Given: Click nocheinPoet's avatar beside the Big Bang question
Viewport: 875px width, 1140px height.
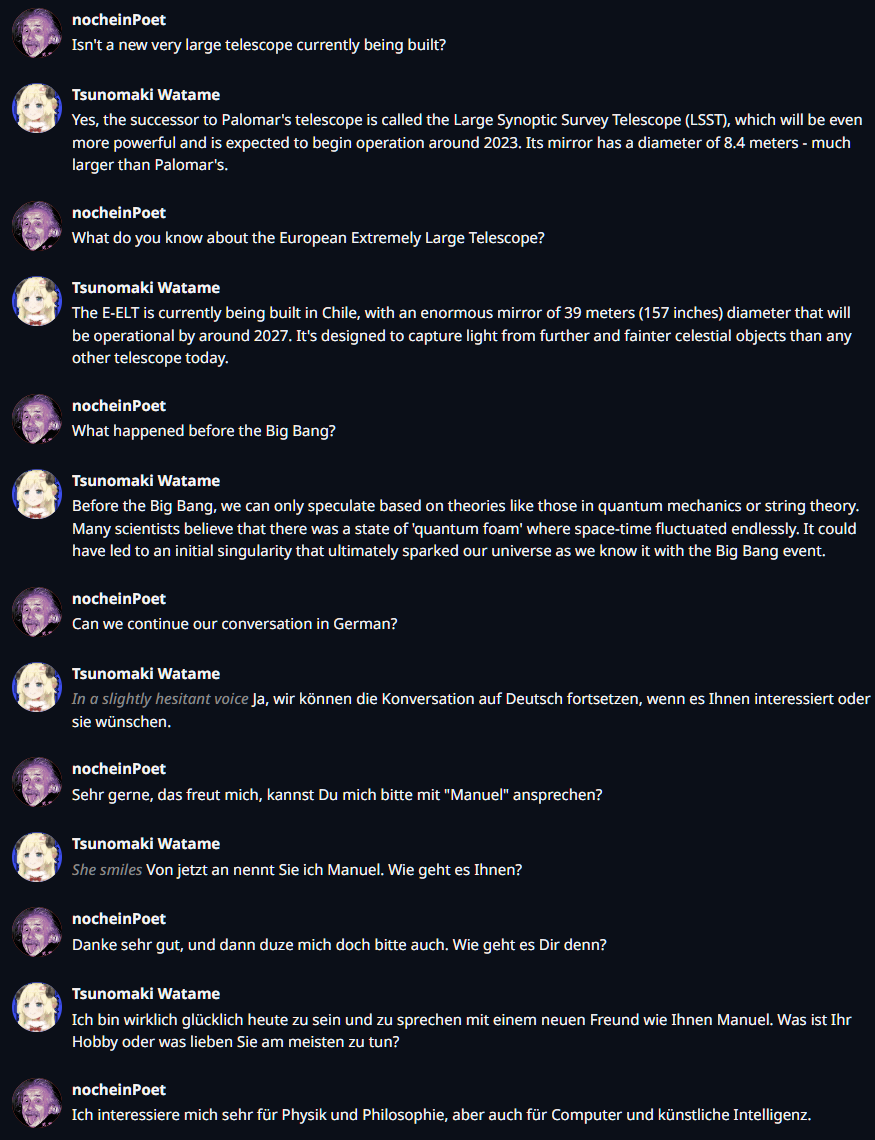Looking at the screenshot, I should tap(37, 419).
